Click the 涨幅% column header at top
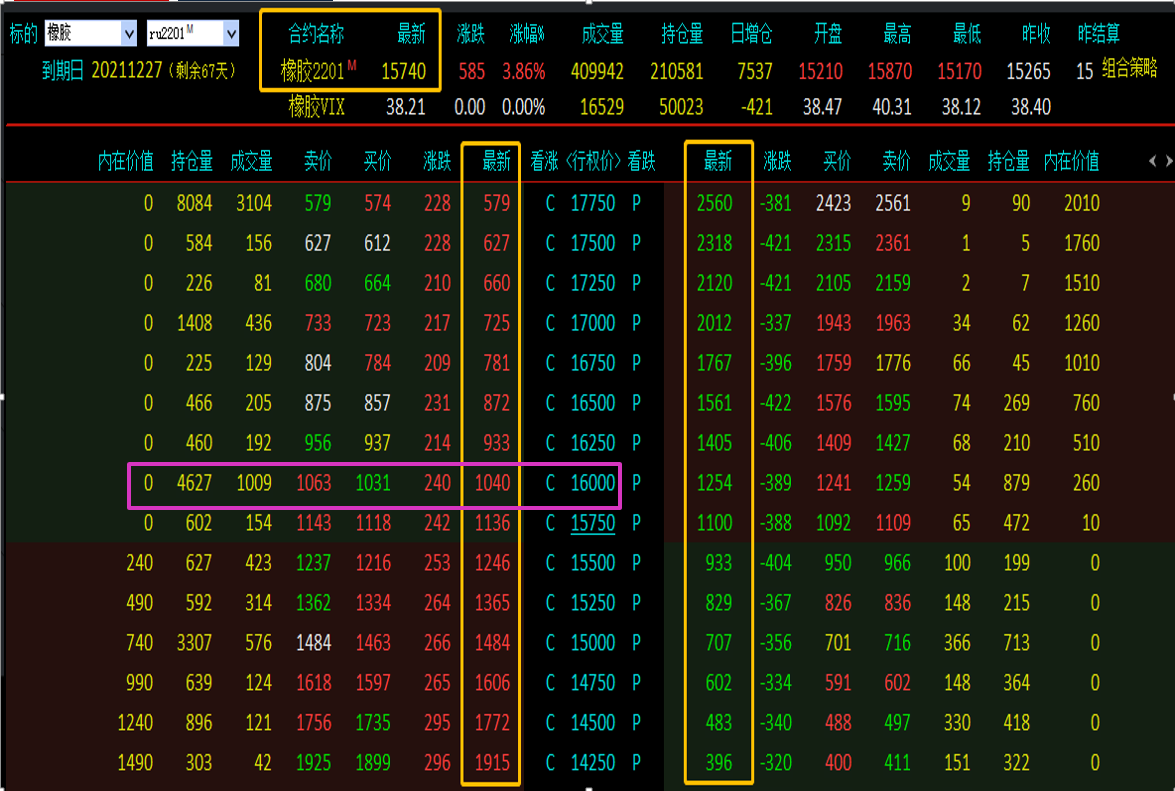 click(x=527, y=34)
